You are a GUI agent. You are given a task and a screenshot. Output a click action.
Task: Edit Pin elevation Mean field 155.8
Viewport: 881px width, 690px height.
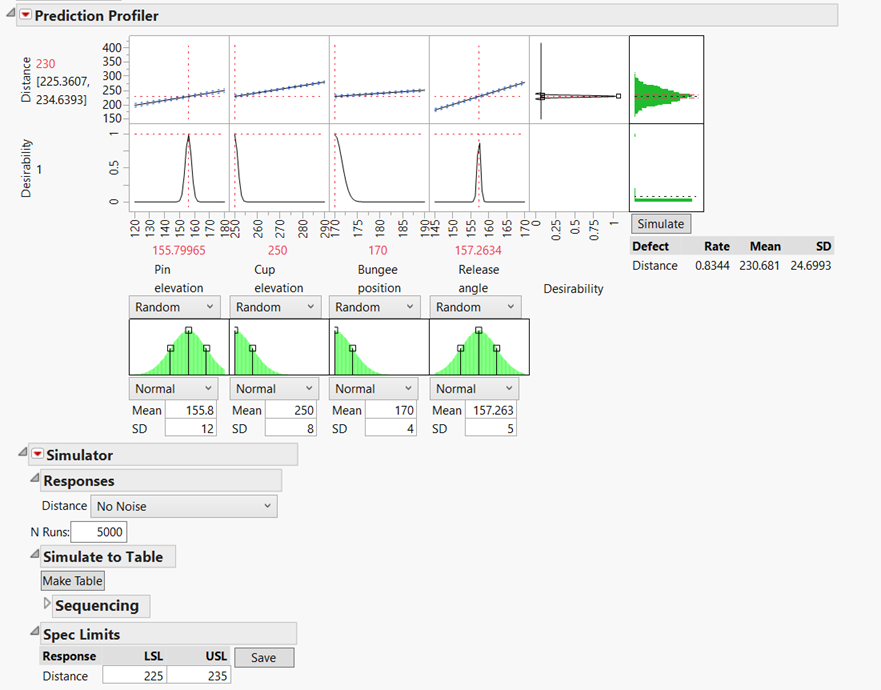coord(190,410)
